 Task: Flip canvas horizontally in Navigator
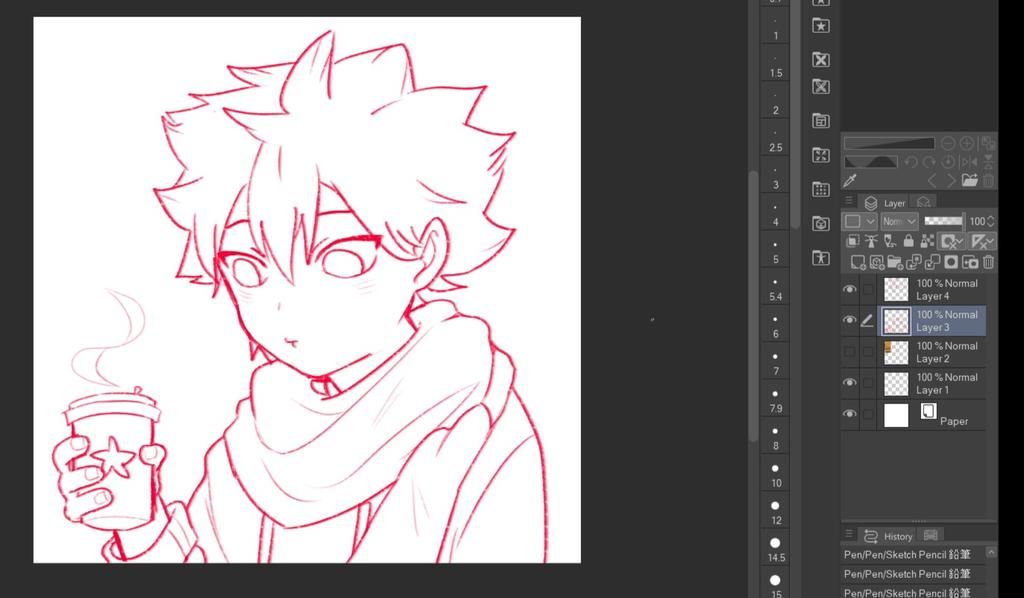(x=970, y=162)
